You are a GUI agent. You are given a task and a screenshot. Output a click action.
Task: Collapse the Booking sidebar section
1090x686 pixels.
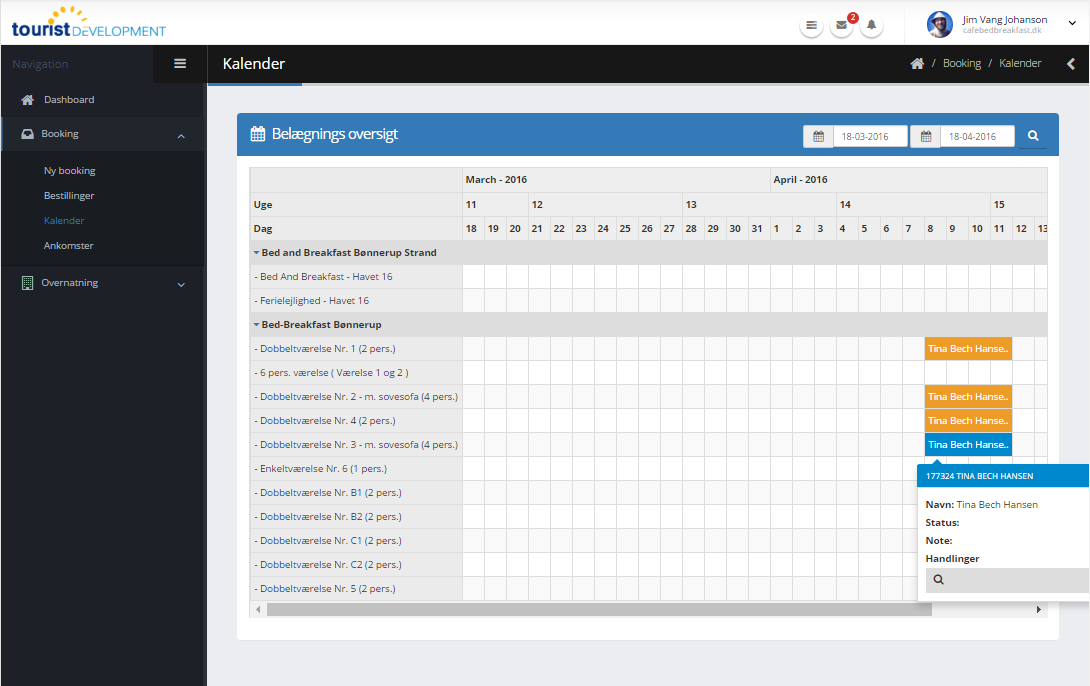coord(181,135)
